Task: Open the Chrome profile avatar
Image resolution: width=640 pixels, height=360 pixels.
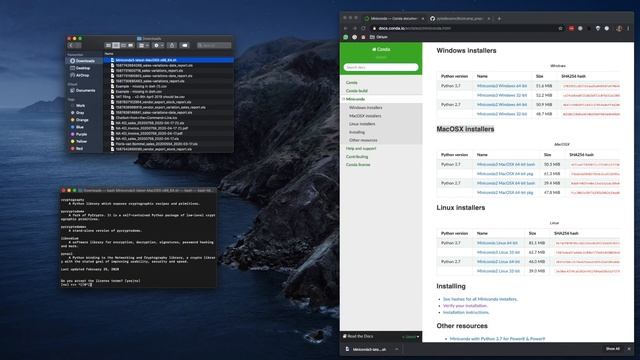Action: (x=619, y=28)
